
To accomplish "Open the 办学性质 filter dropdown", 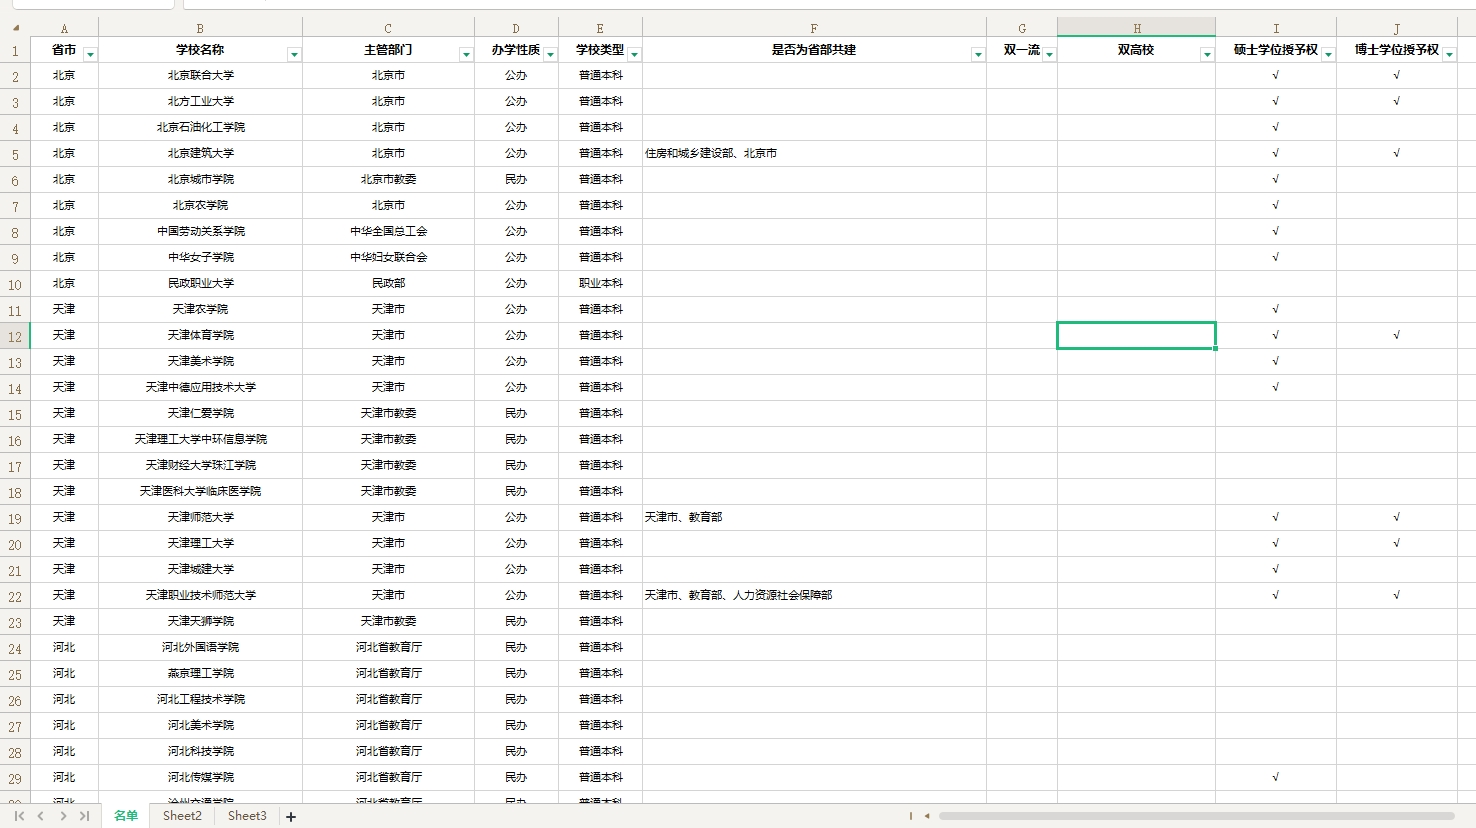I will [550, 54].
